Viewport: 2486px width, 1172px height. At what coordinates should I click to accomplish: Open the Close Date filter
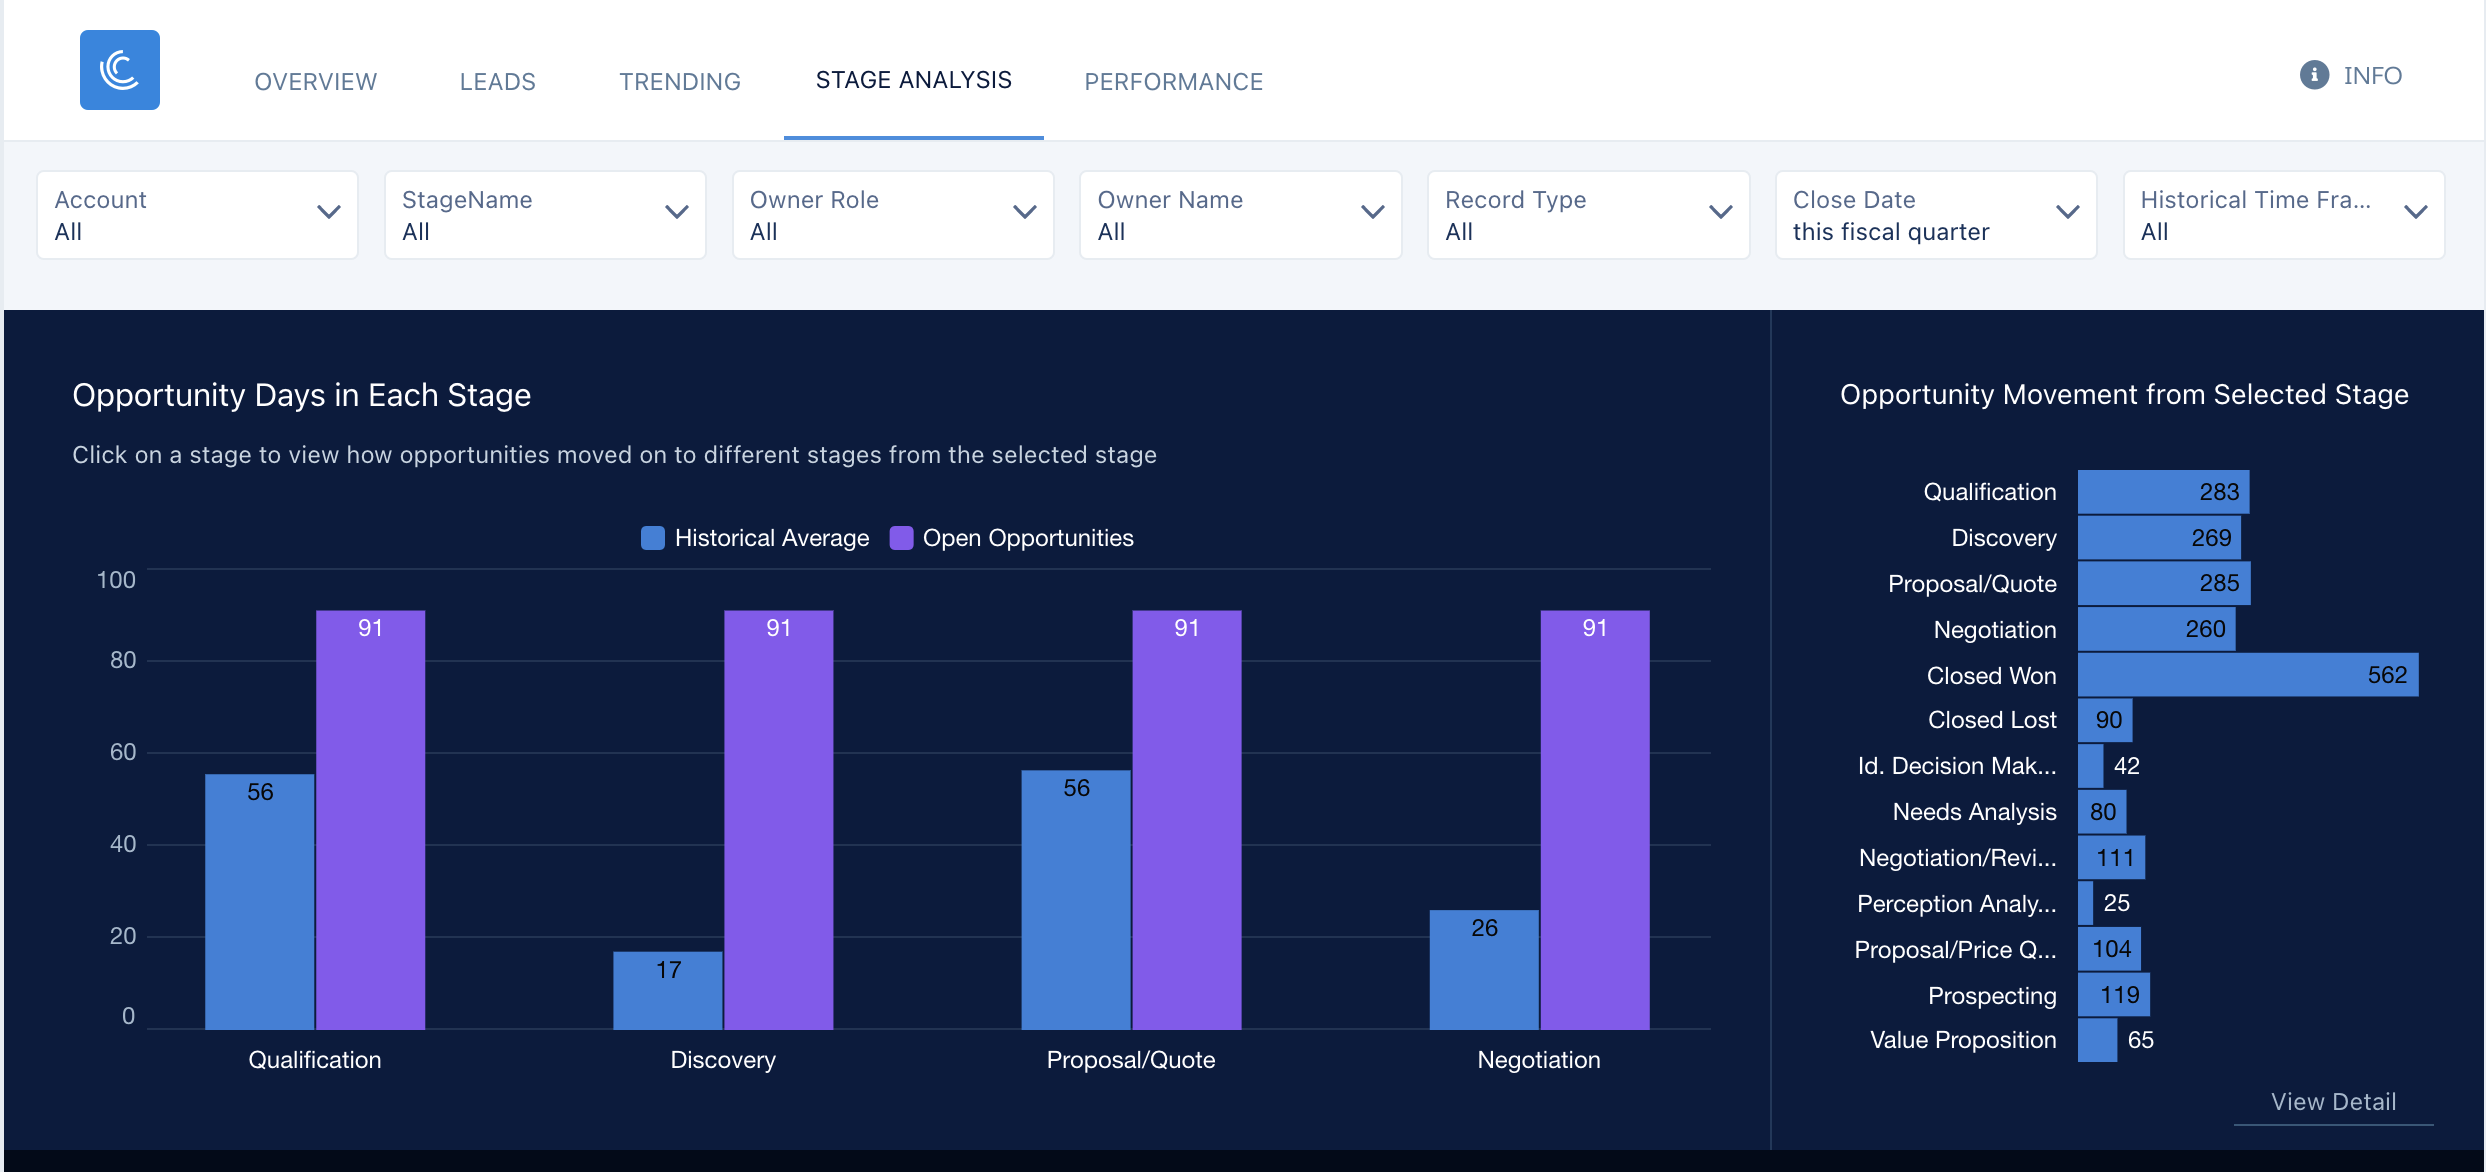[x=2068, y=212]
